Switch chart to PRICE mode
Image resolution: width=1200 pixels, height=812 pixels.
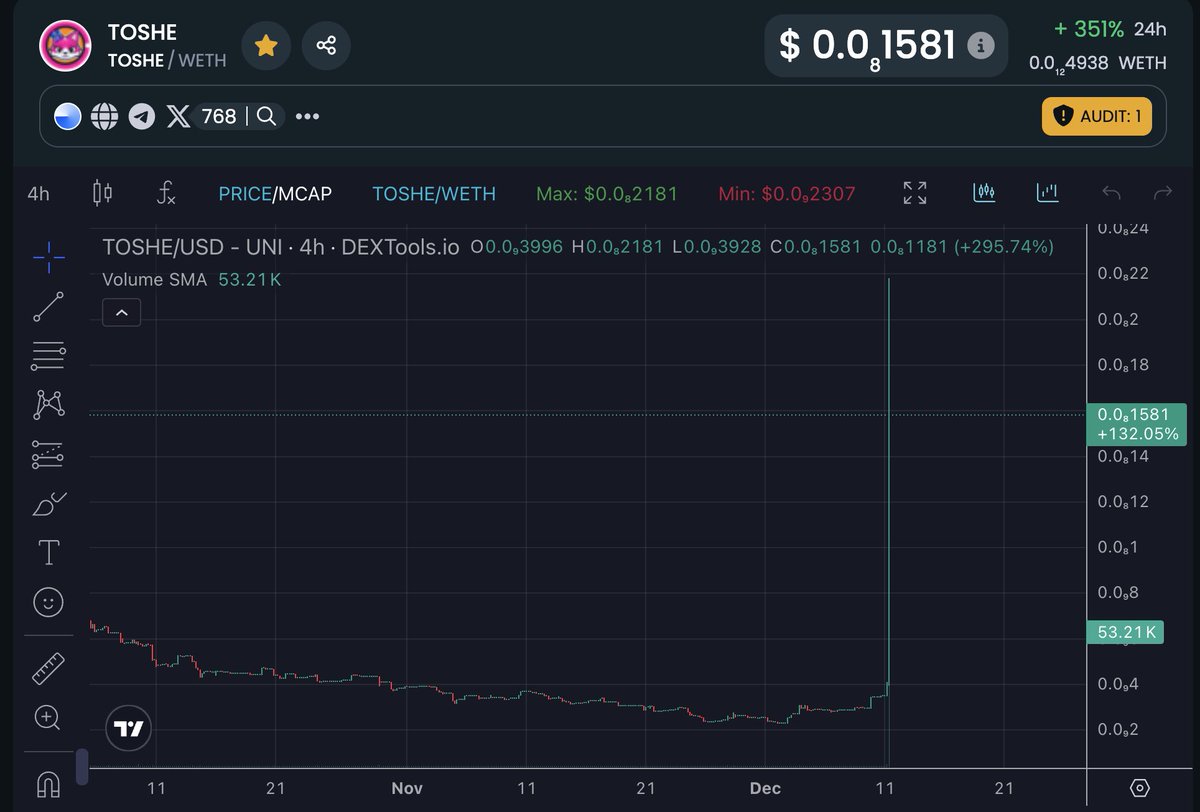point(244,194)
